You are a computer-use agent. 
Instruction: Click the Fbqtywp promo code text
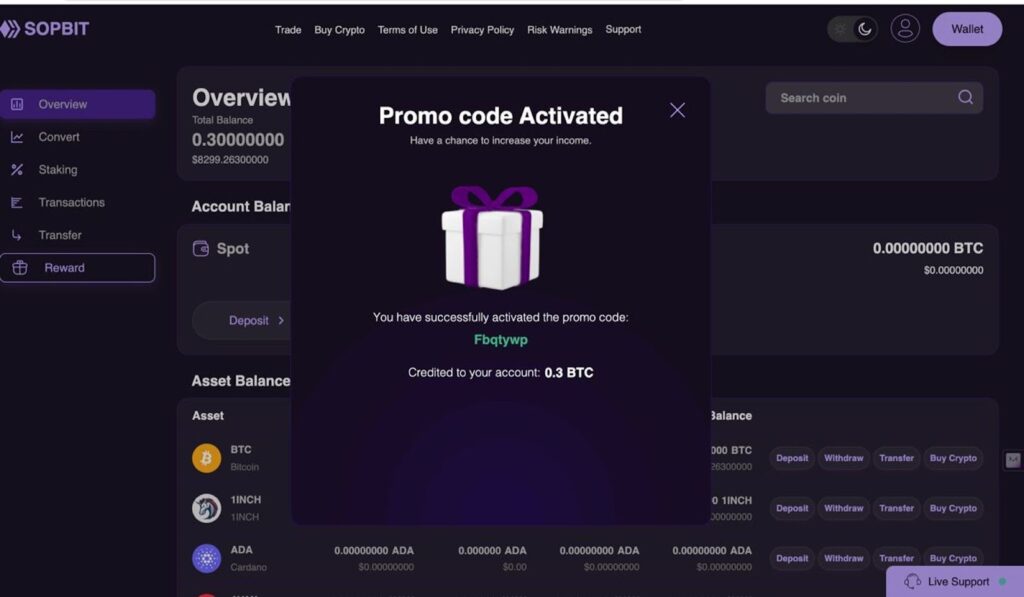[x=499, y=342]
